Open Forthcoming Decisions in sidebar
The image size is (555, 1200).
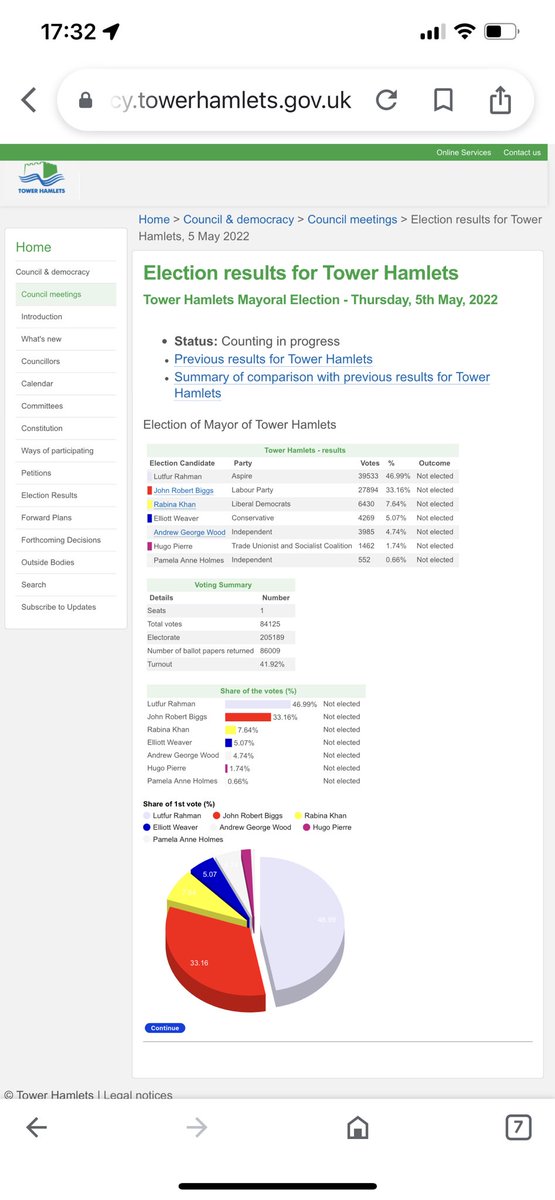point(61,540)
